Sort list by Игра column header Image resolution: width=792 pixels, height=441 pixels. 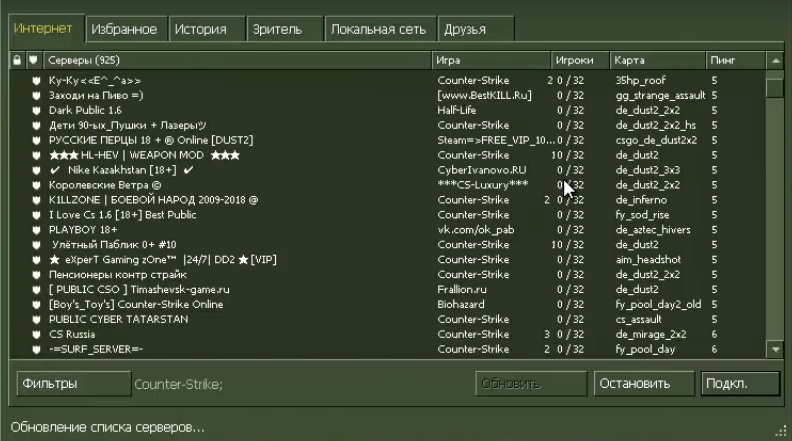pos(491,60)
